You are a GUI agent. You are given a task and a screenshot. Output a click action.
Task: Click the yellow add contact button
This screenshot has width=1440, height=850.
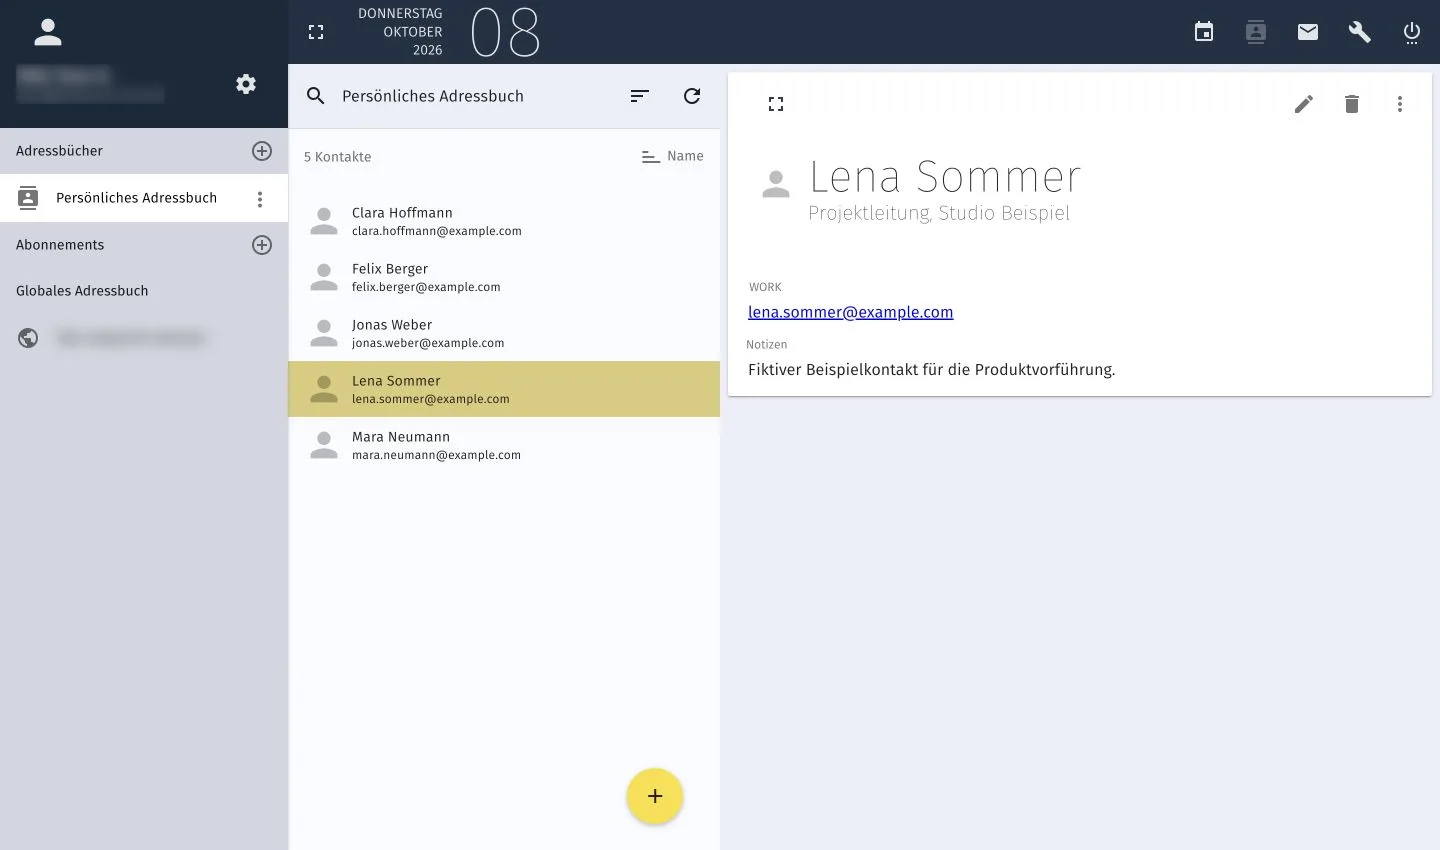[655, 796]
